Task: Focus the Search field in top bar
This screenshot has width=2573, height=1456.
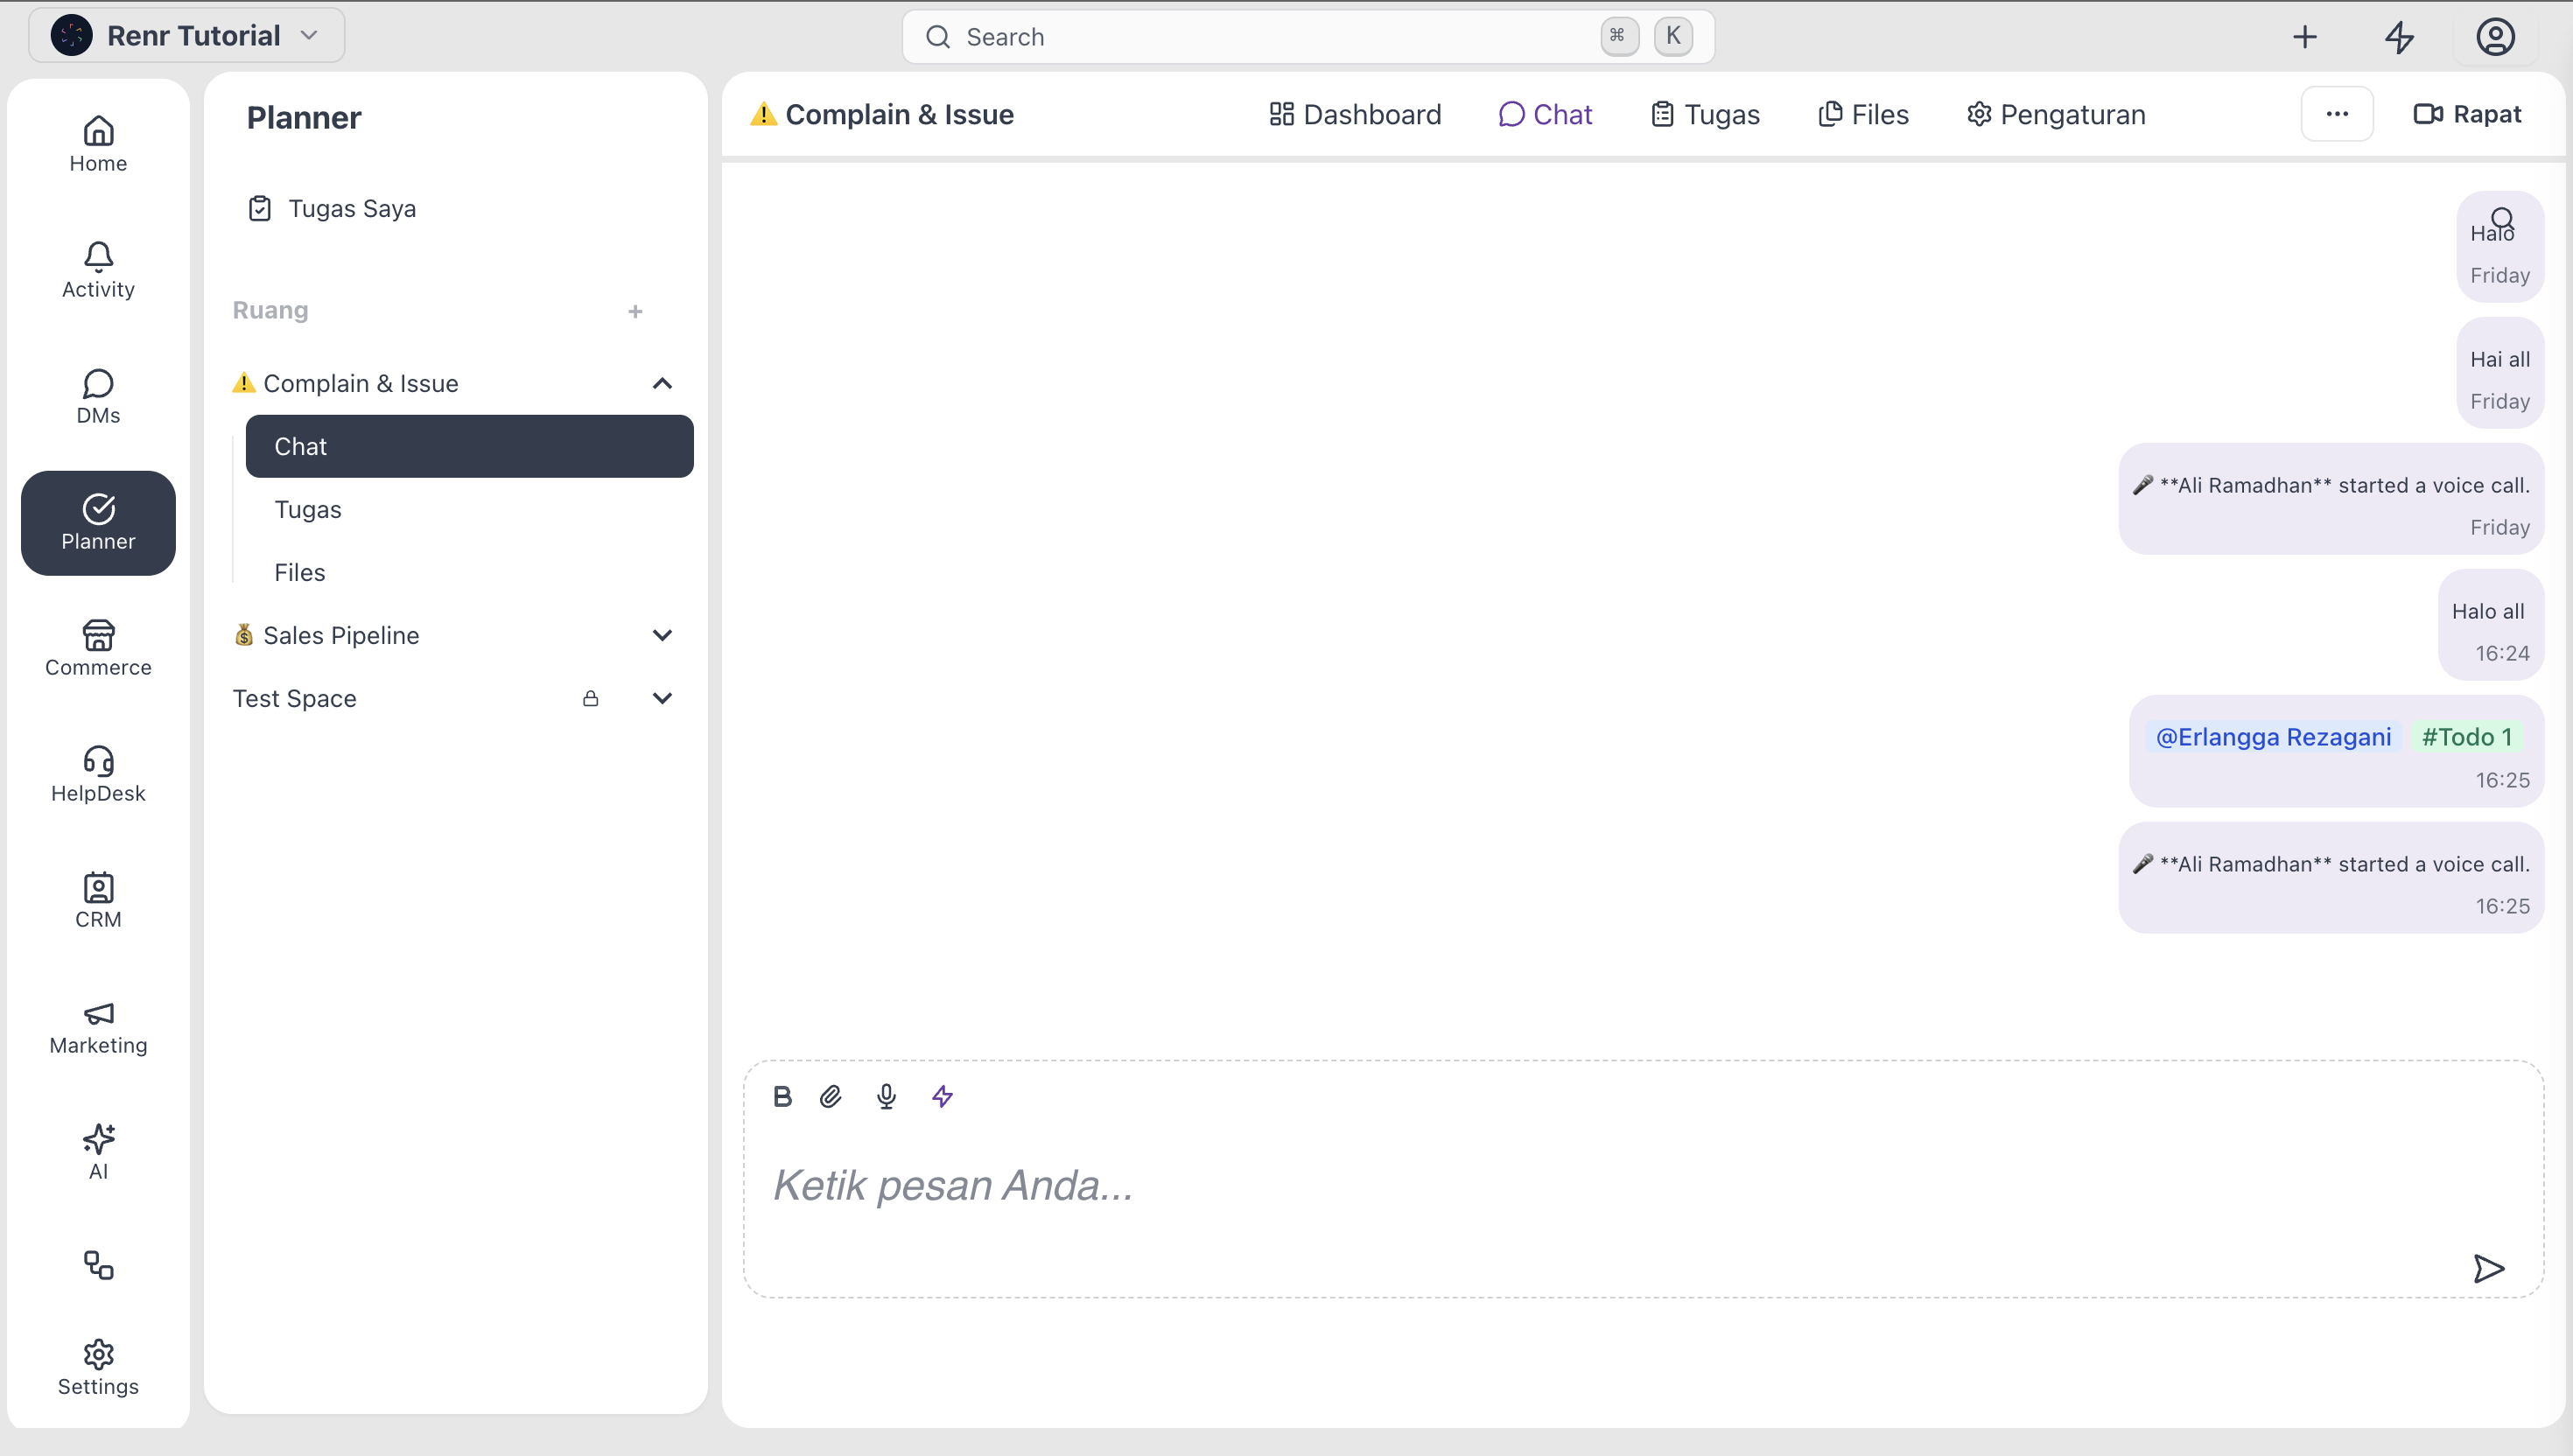Action: [x=1308, y=37]
